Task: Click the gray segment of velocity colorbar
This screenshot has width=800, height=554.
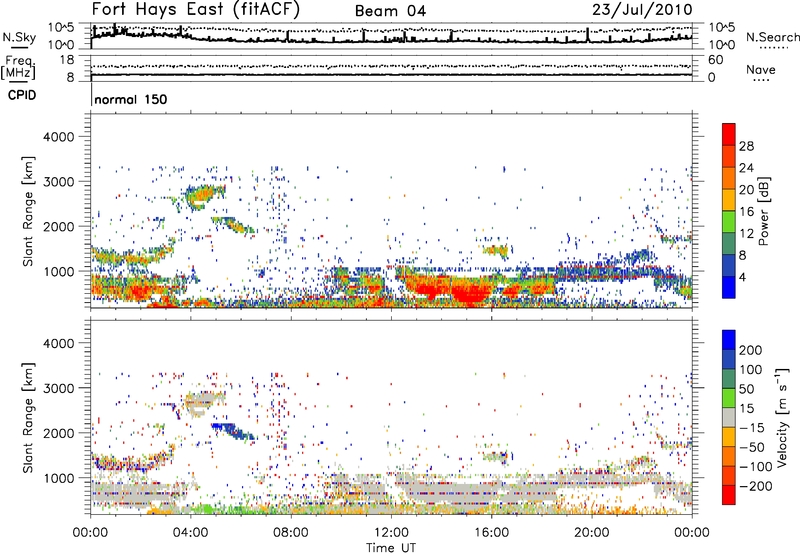Action: [729, 417]
